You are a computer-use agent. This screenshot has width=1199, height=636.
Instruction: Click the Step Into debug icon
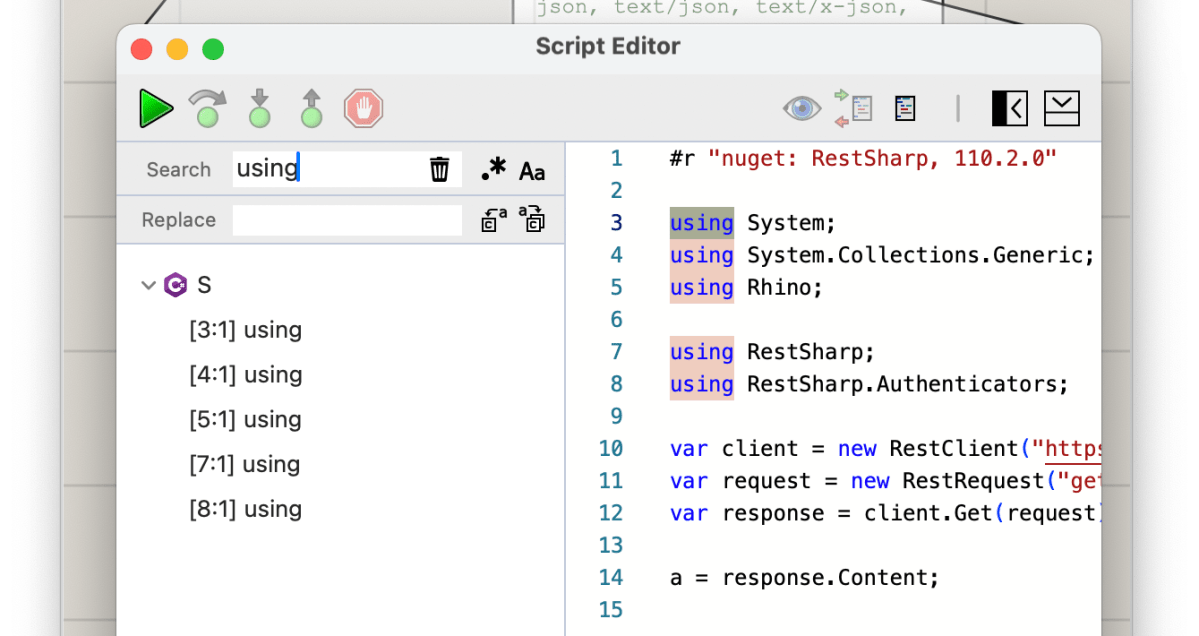point(260,108)
